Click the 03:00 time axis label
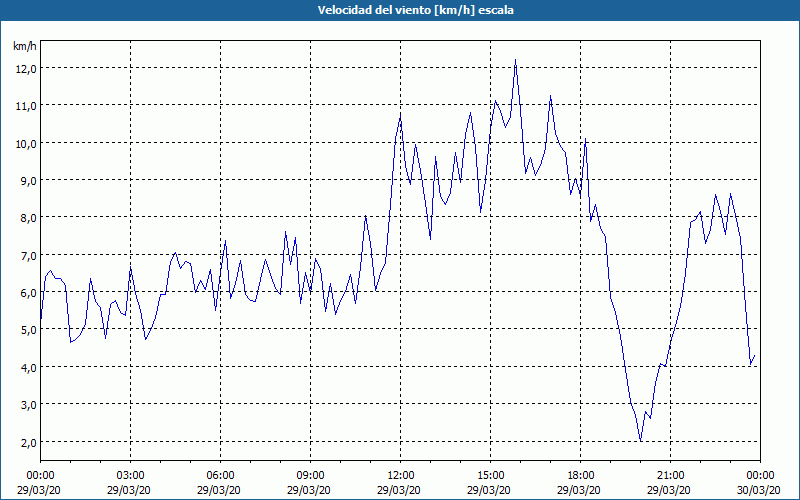 (131, 476)
